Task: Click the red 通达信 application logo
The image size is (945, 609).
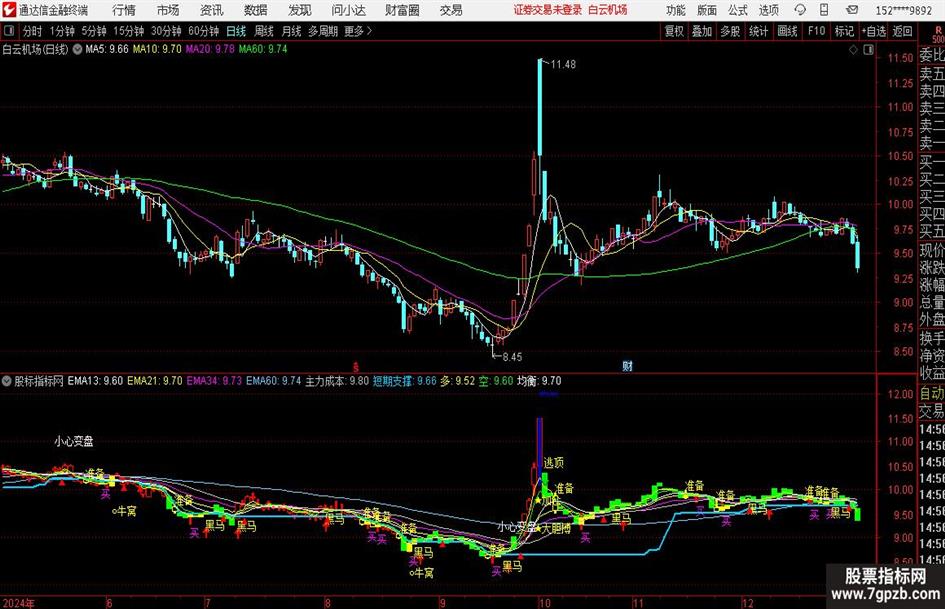Action: tap(8, 10)
